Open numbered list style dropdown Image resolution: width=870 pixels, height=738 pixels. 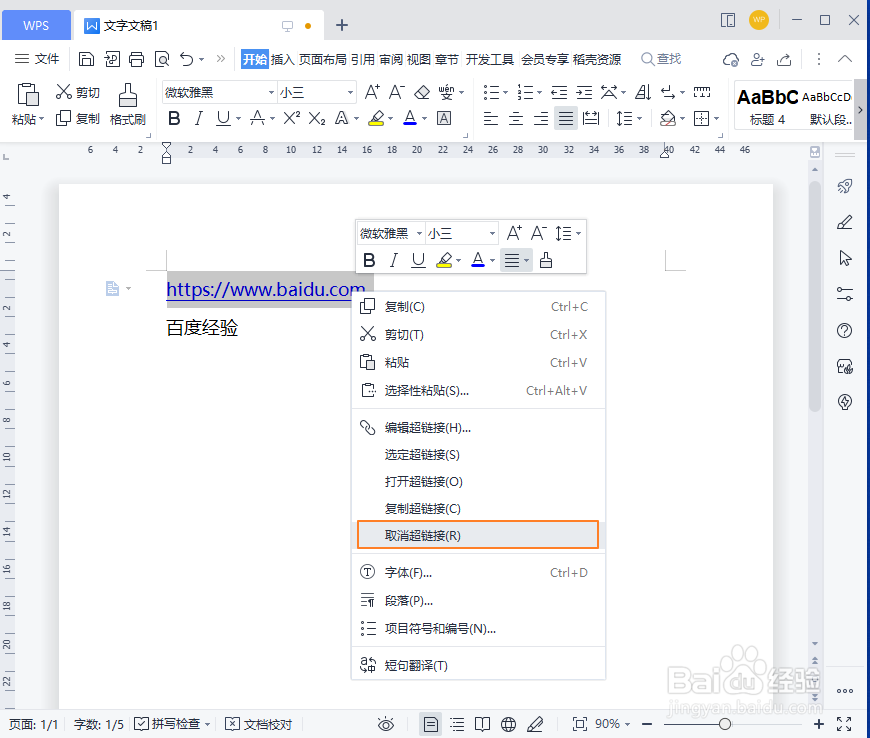tap(539, 92)
